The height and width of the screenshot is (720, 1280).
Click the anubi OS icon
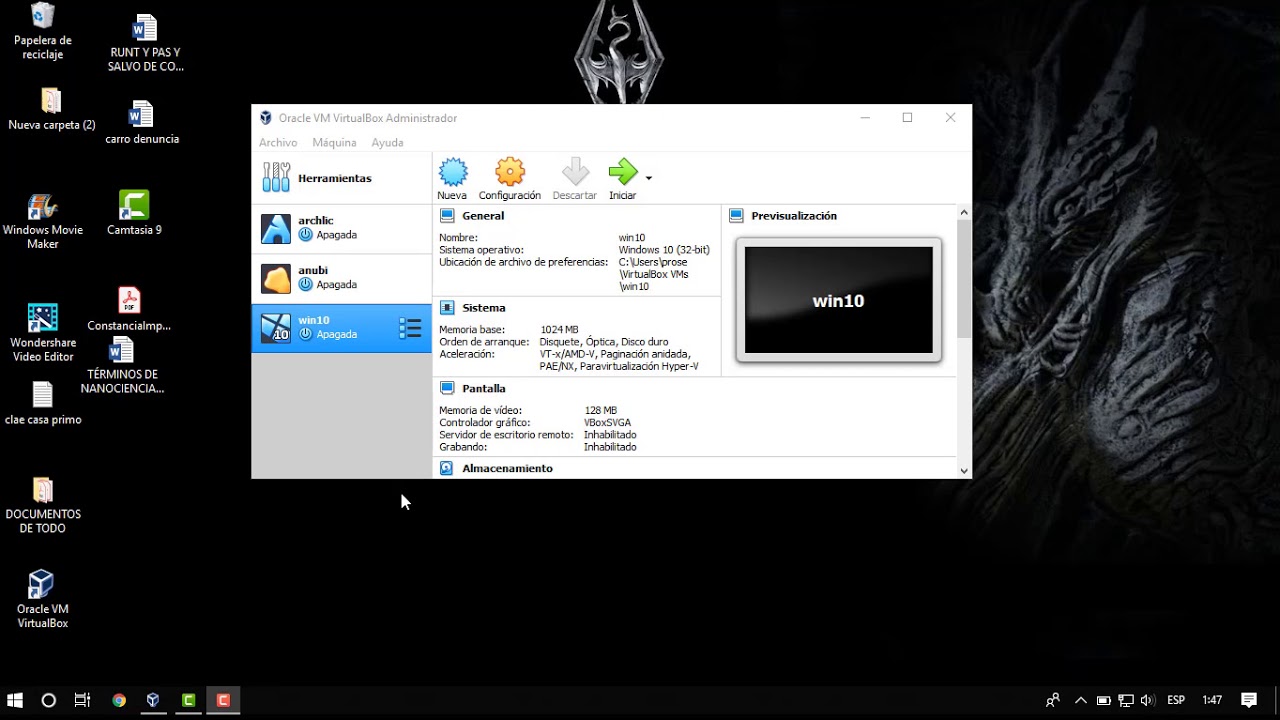tap(276, 278)
